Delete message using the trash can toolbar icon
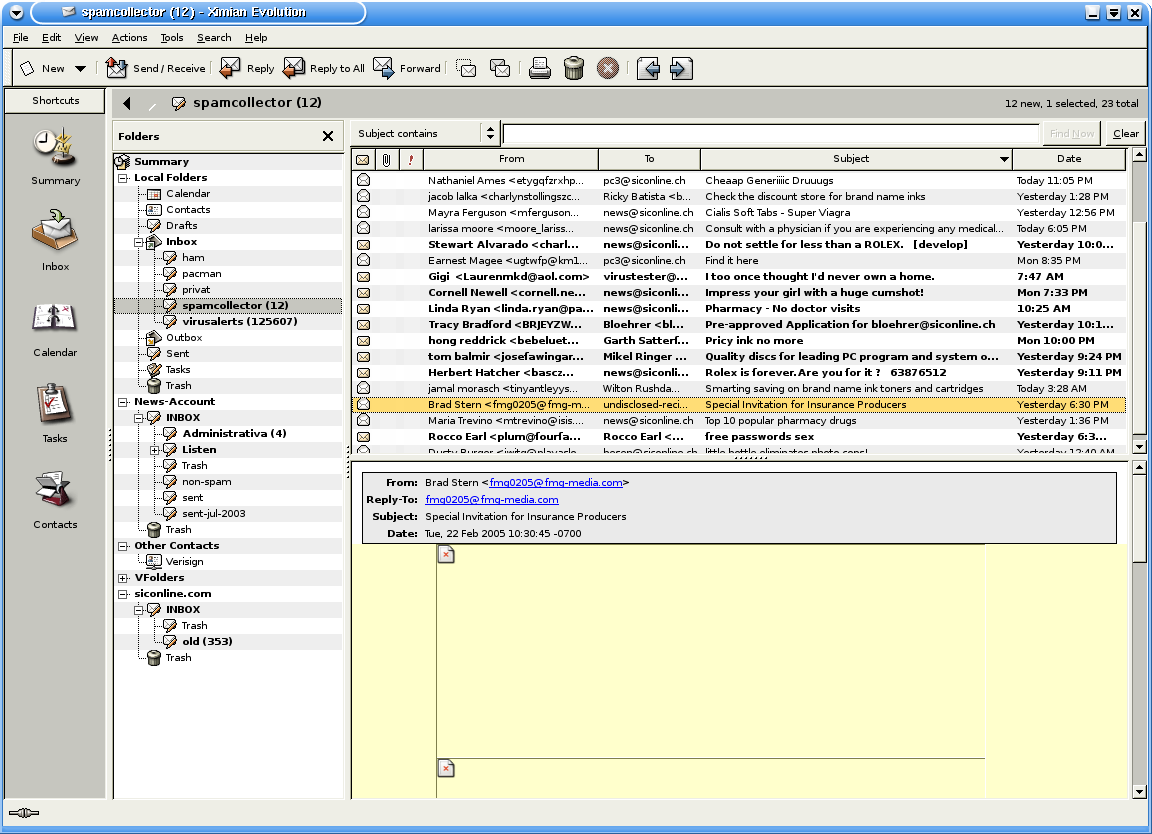The image size is (1152, 834). (x=573, y=68)
